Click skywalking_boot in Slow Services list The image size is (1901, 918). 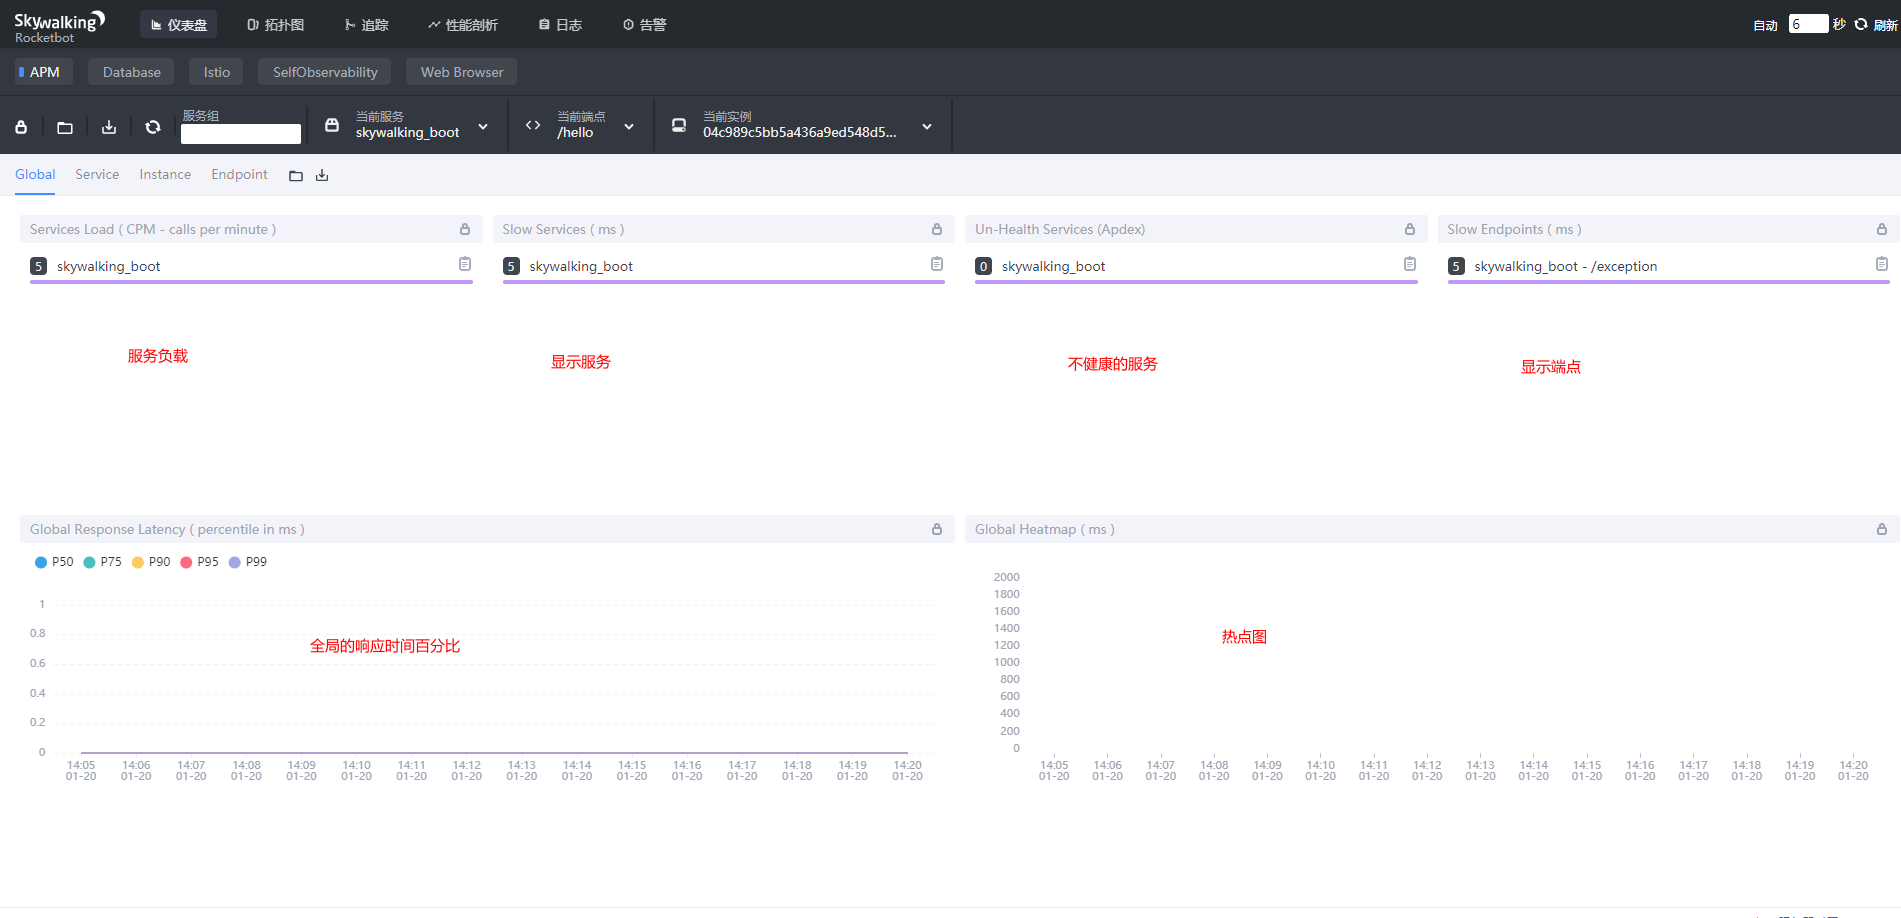click(x=581, y=266)
